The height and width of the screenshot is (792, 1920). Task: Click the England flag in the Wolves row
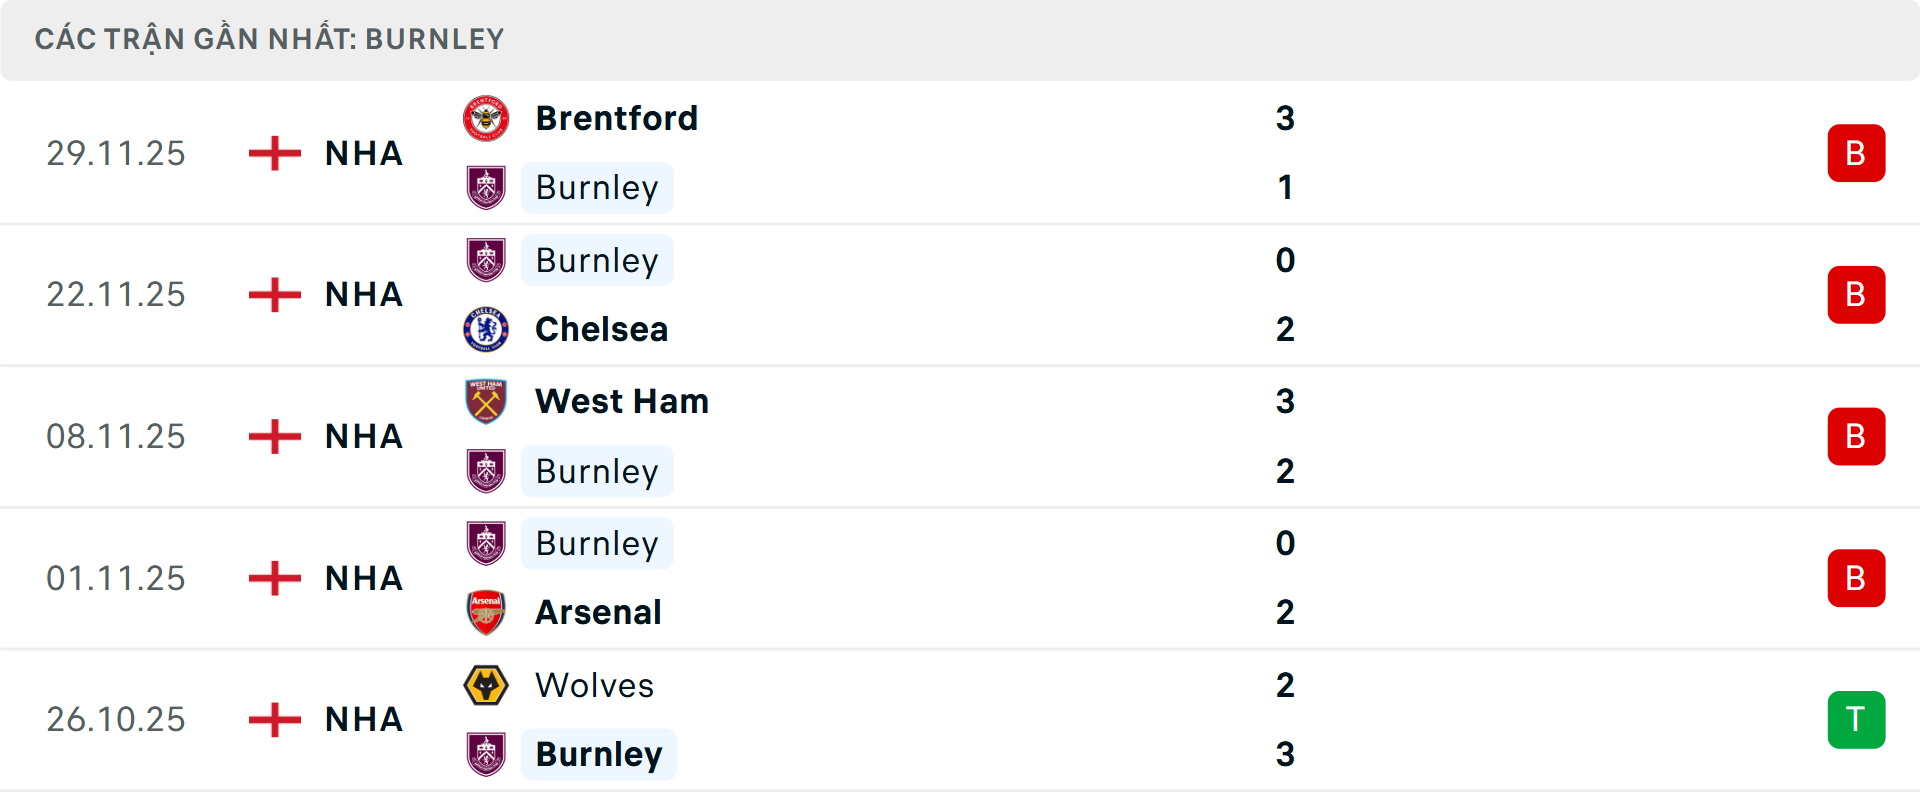pyautogui.click(x=273, y=719)
